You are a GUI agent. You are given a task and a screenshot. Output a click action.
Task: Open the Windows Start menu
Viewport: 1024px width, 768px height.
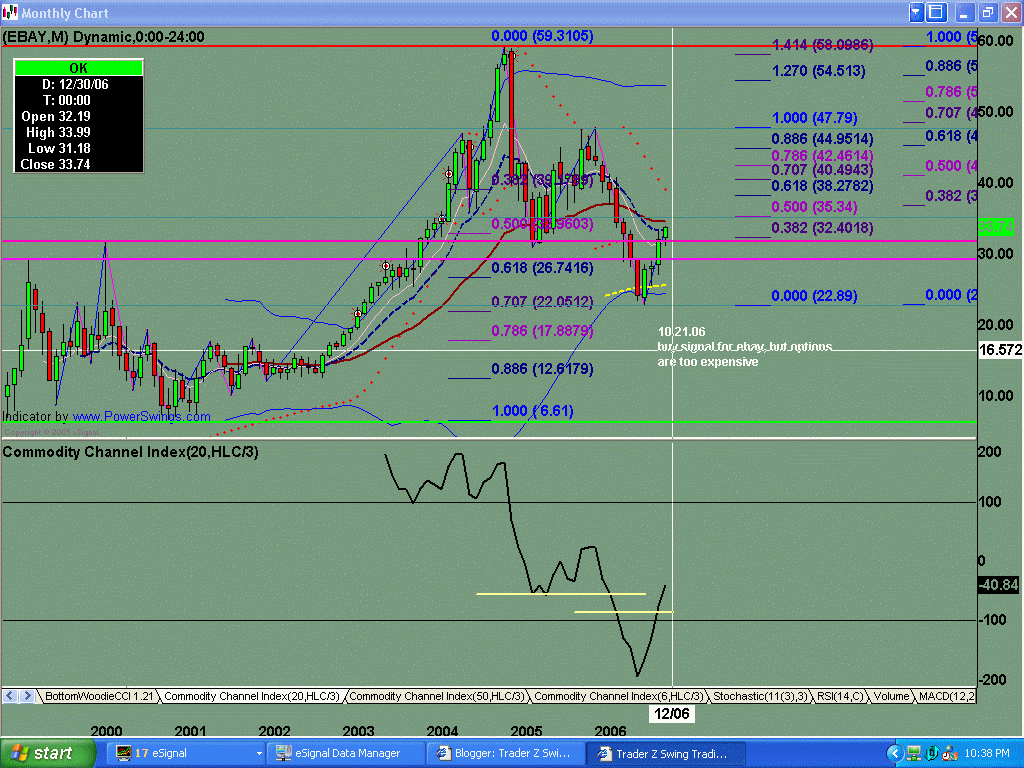click(46, 753)
